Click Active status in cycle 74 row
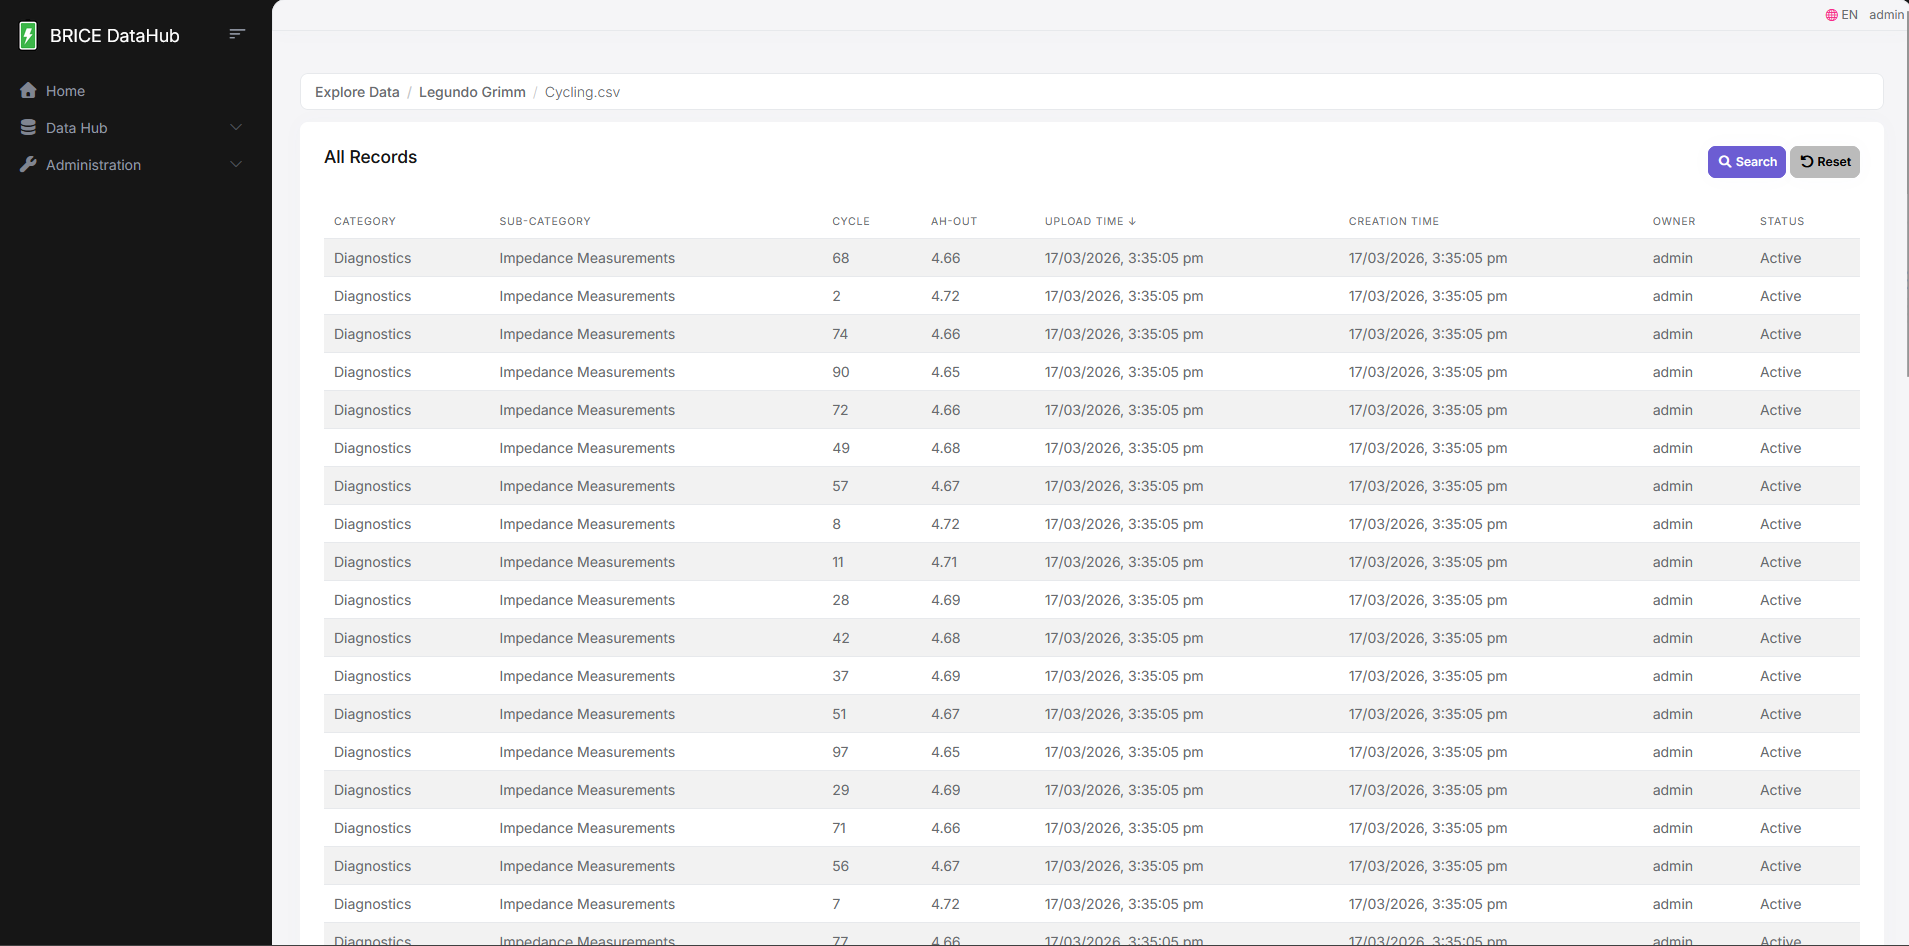 pyautogui.click(x=1781, y=334)
